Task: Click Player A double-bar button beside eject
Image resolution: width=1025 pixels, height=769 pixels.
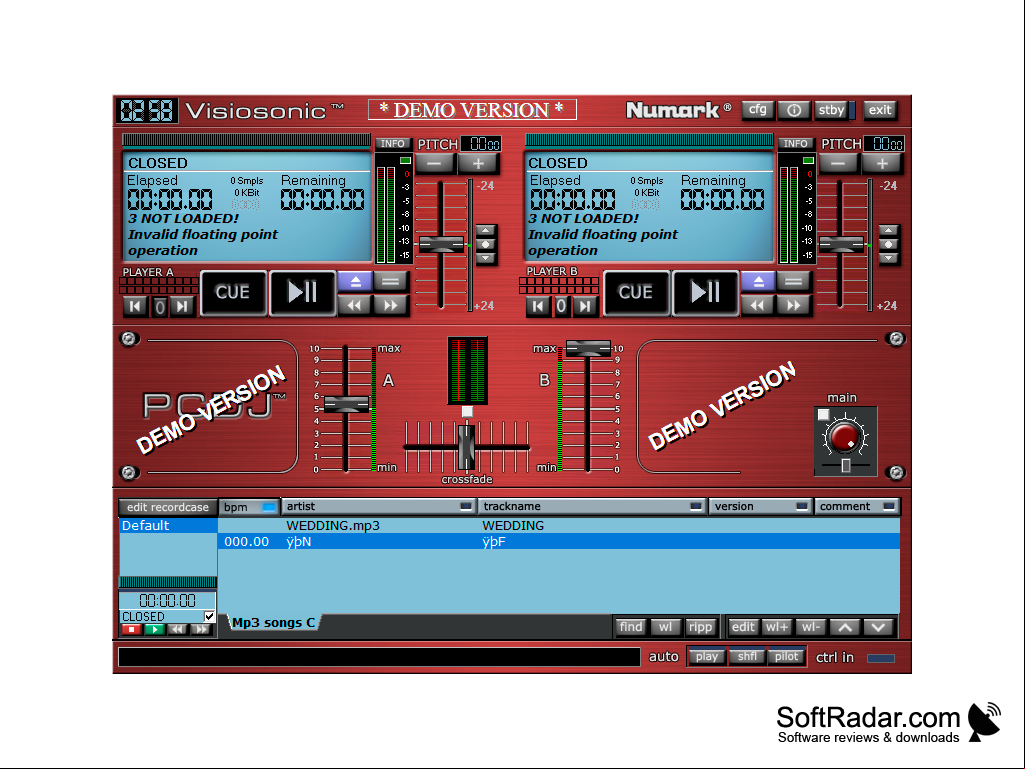Action: coord(391,282)
